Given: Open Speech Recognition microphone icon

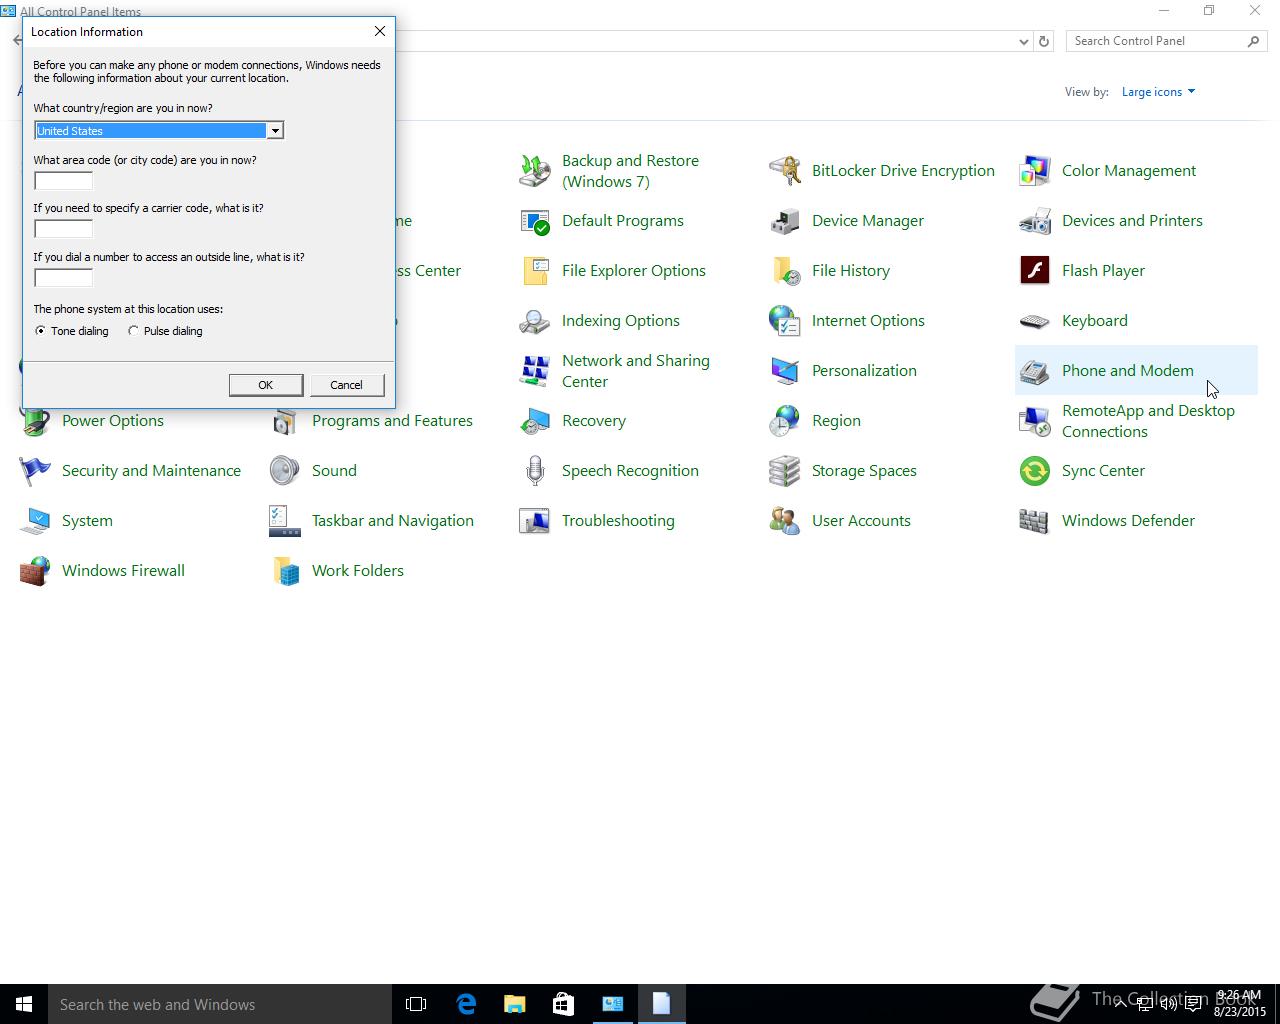Looking at the screenshot, I should pos(535,471).
